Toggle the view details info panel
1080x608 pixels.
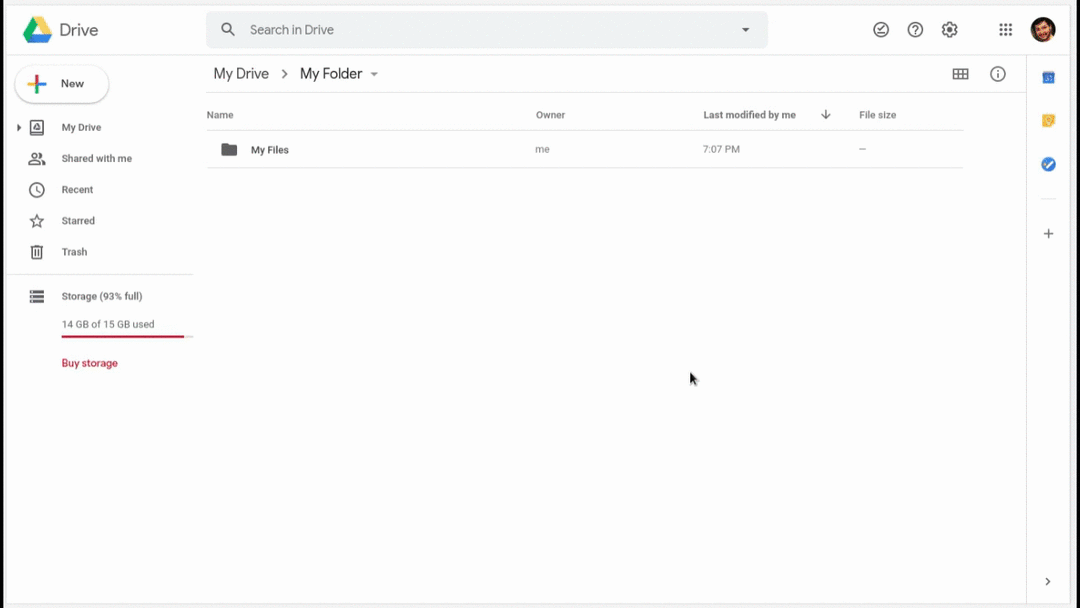pyautogui.click(x=997, y=74)
